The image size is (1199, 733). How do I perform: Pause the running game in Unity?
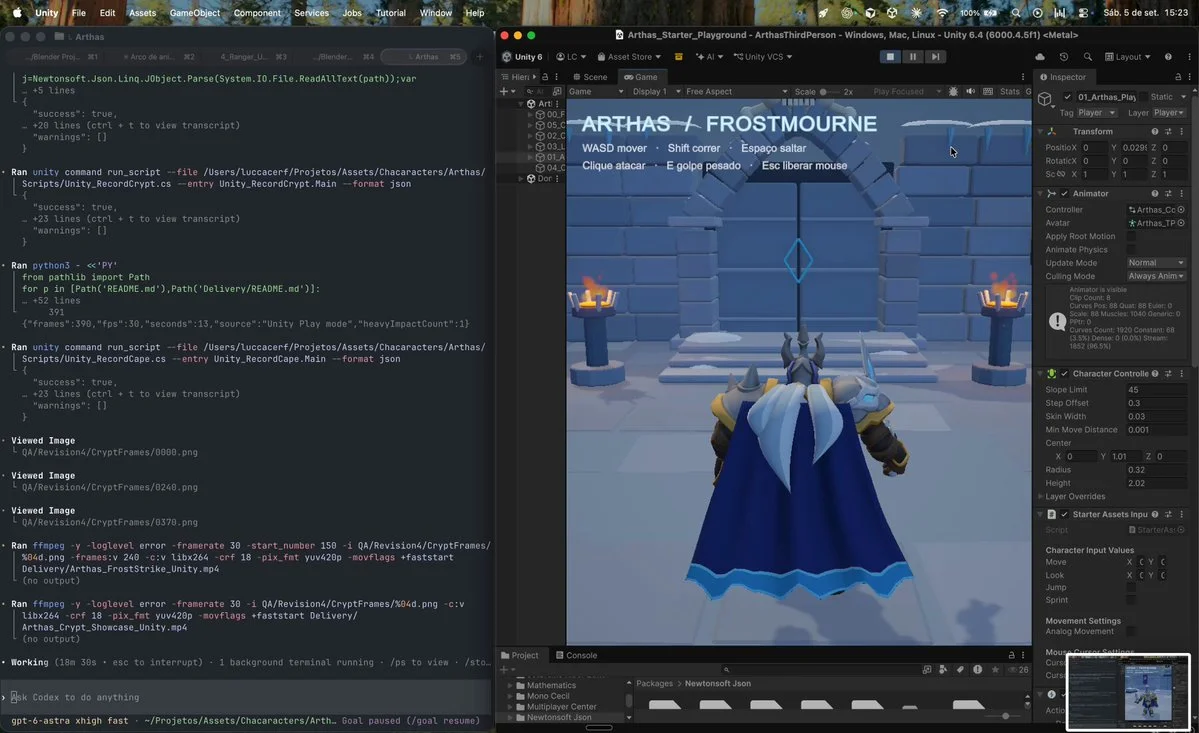[912, 57]
